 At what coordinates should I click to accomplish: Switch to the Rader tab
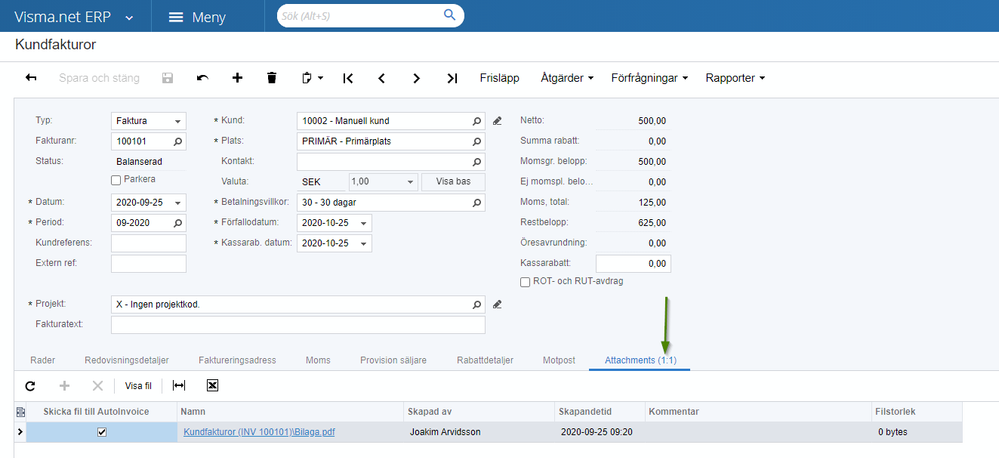[43, 360]
